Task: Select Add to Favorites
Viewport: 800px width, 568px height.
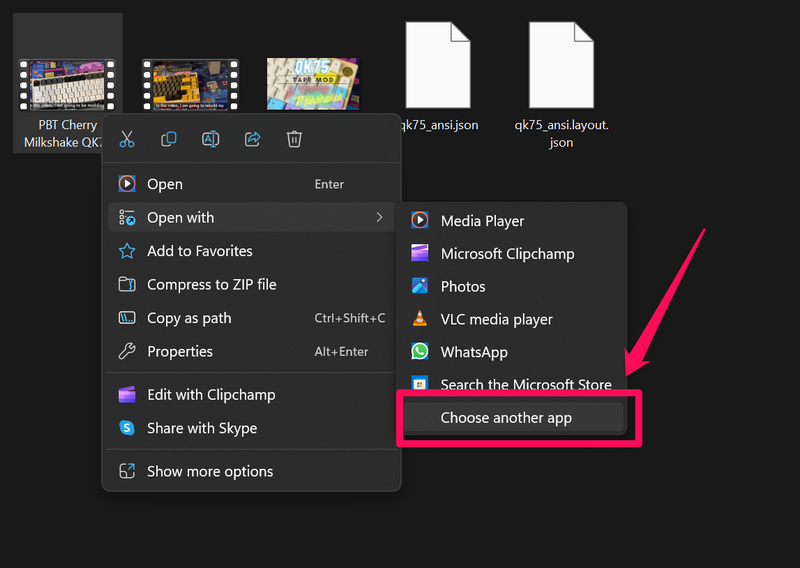Action: click(199, 251)
